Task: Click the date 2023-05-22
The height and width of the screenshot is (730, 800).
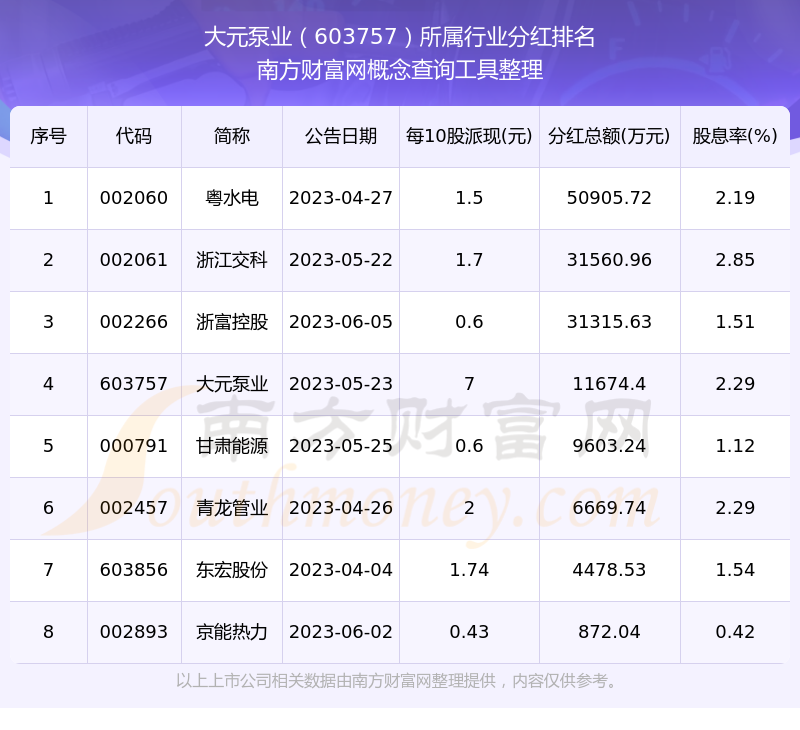Action: [341, 260]
